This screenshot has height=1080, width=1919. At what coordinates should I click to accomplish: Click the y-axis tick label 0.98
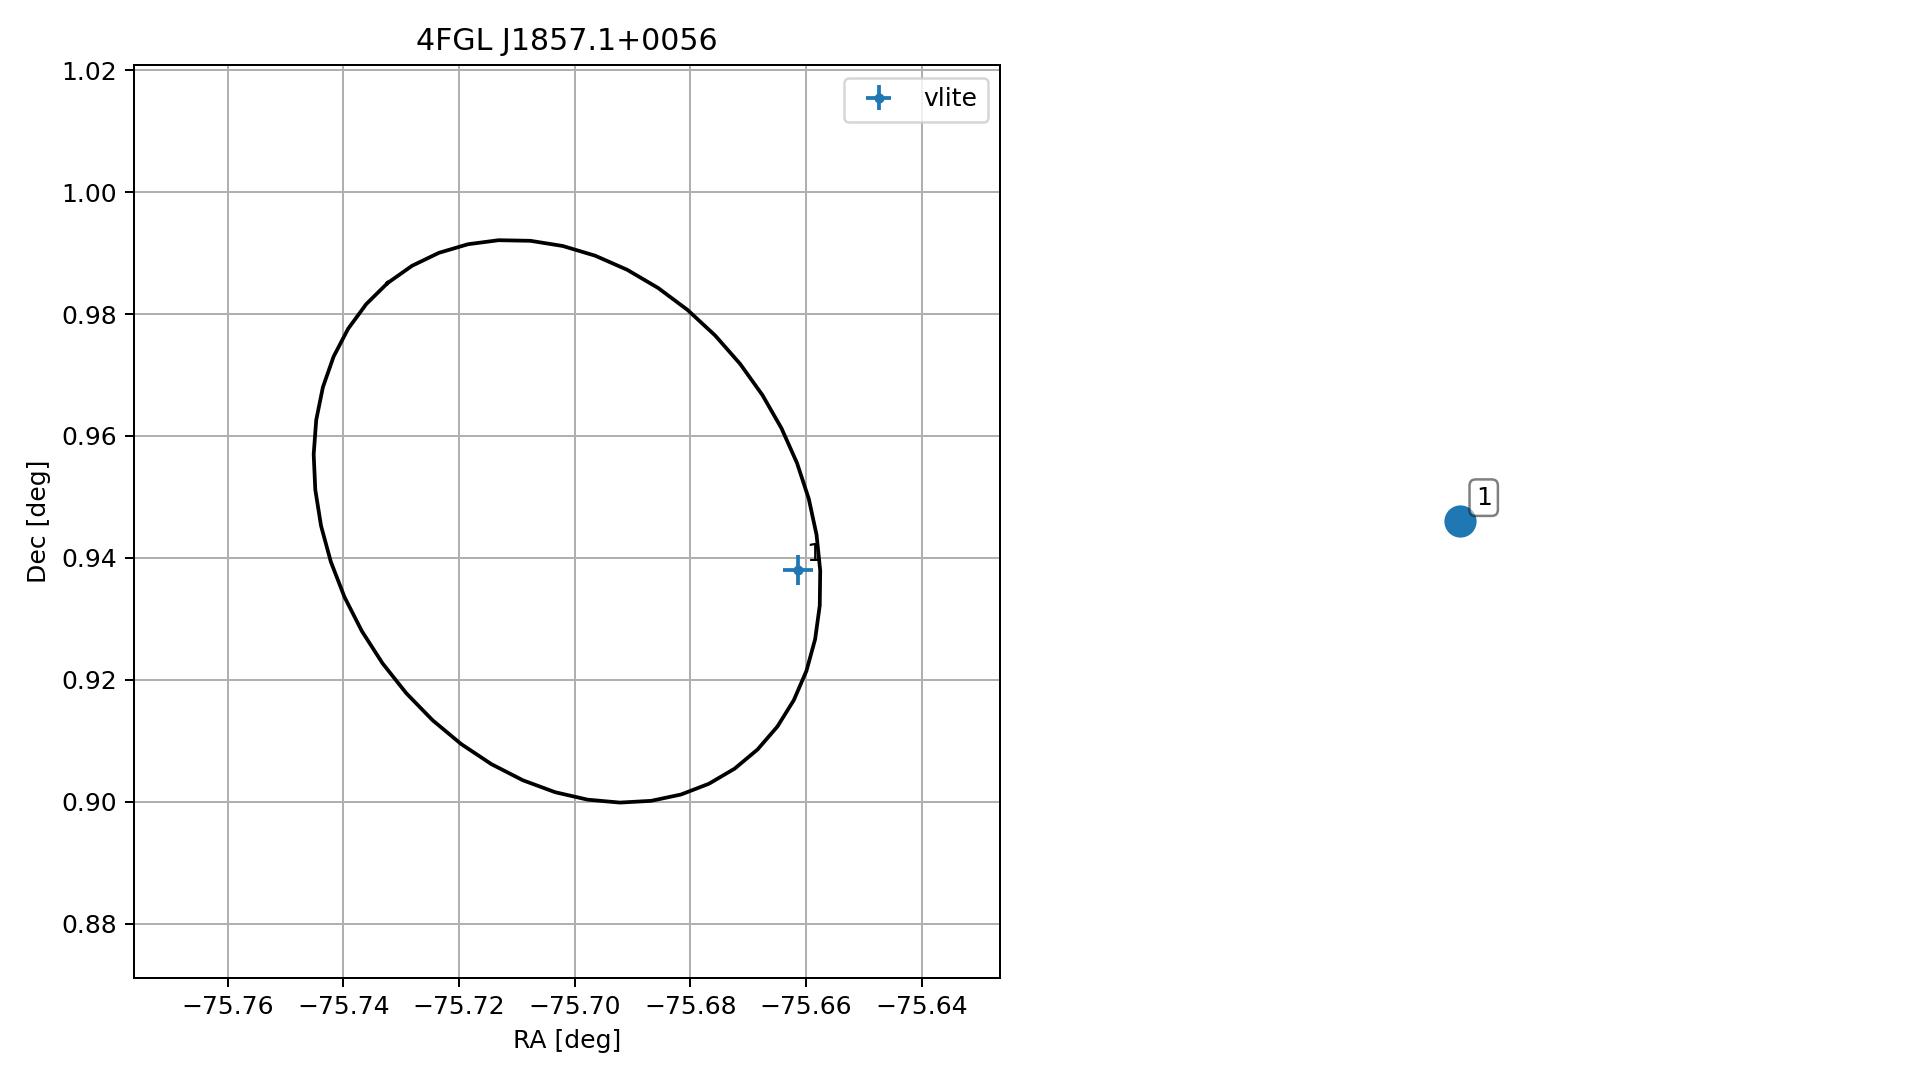91,315
